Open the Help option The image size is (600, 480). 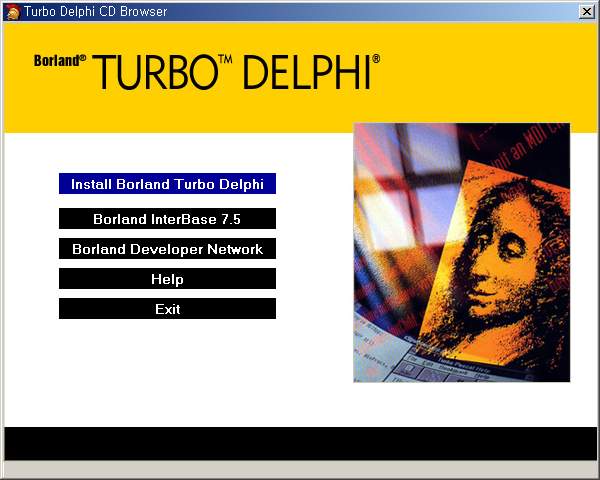[x=167, y=279]
